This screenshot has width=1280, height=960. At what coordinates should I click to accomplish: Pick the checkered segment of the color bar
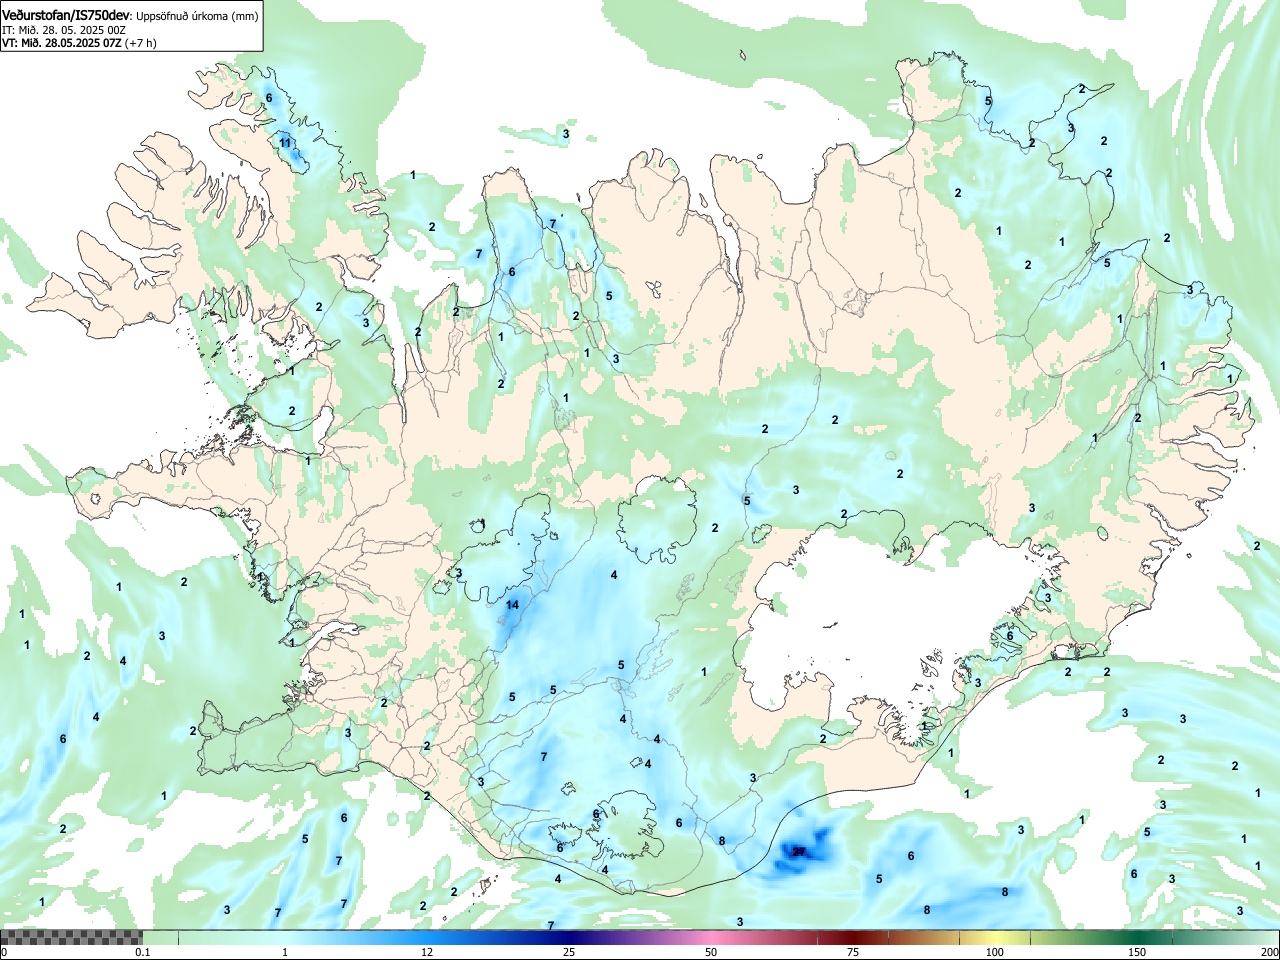[x=71, y=937]
